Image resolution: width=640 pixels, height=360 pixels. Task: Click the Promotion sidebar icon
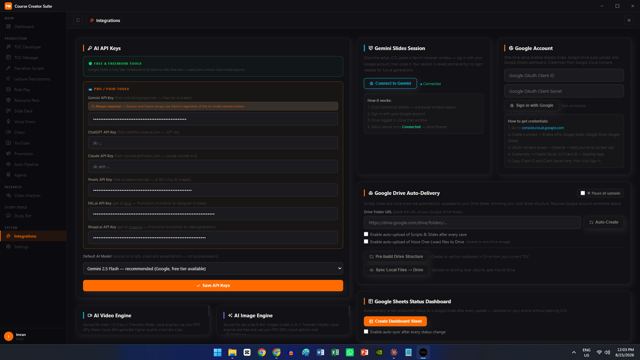coord(8,153)
